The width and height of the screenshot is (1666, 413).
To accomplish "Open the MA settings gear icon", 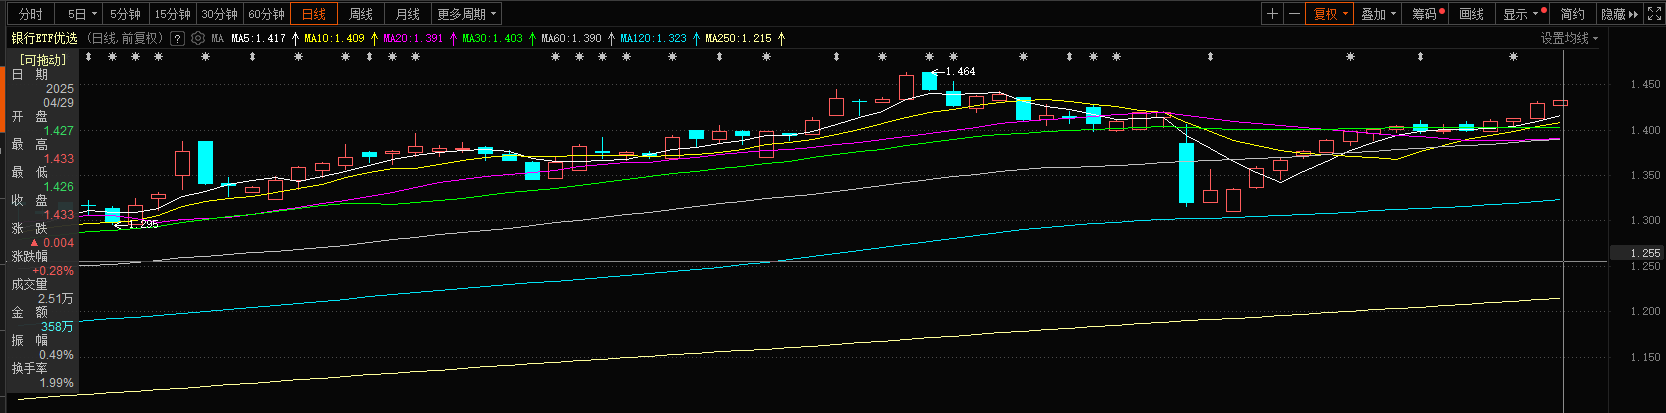I will (x=198, y=38).
